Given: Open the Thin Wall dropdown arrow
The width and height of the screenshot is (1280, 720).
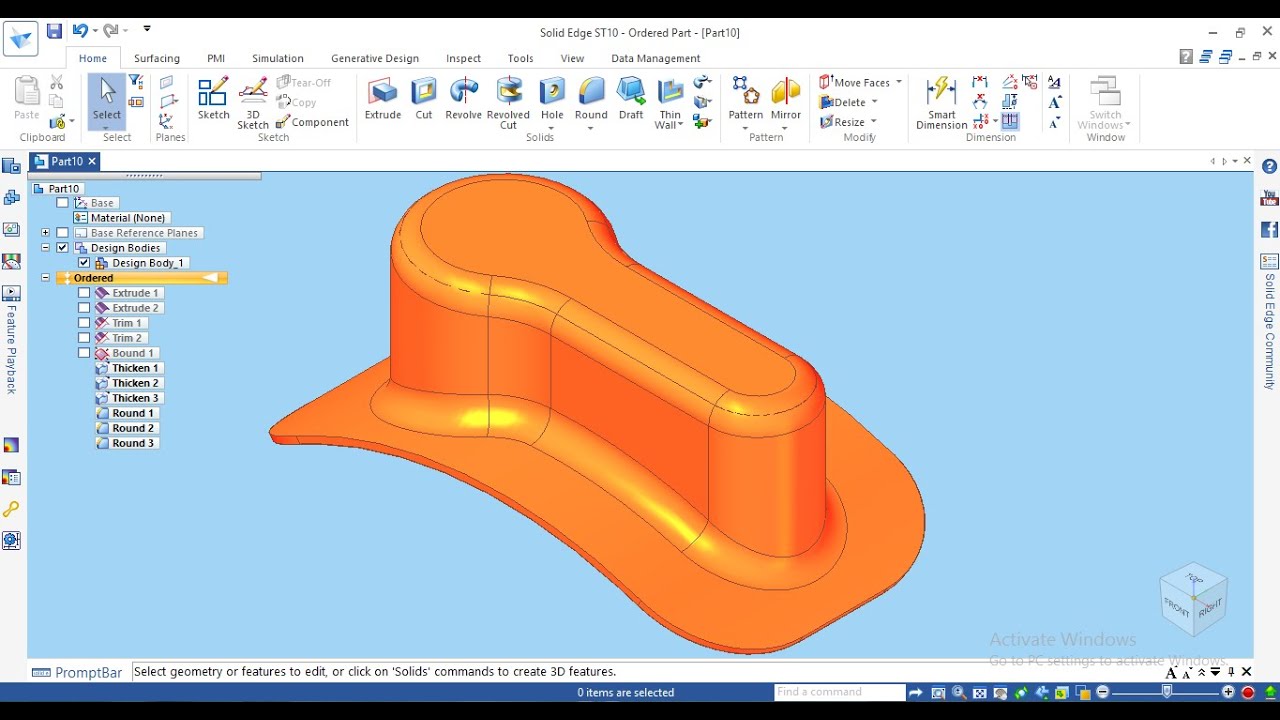Looking at the screenshot, I should click(681, 125).
